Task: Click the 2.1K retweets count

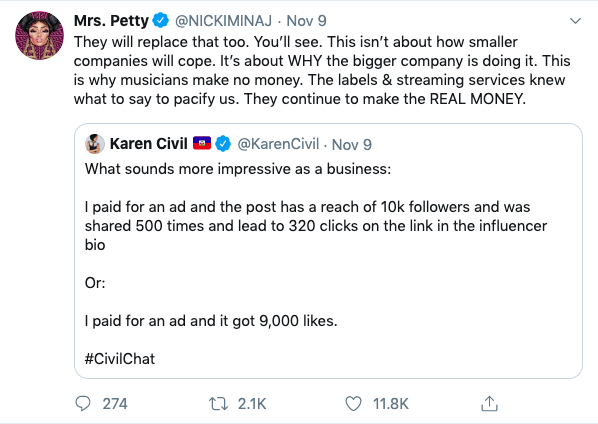Action: click(x=252, y=404)
